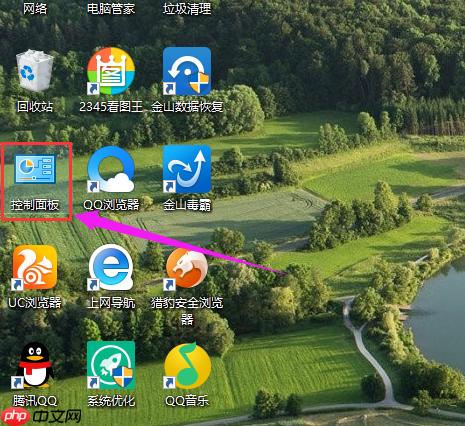465x426 pixels.
Task: Click the 金山毒霸 text label
Action: [x=187, y=205]
